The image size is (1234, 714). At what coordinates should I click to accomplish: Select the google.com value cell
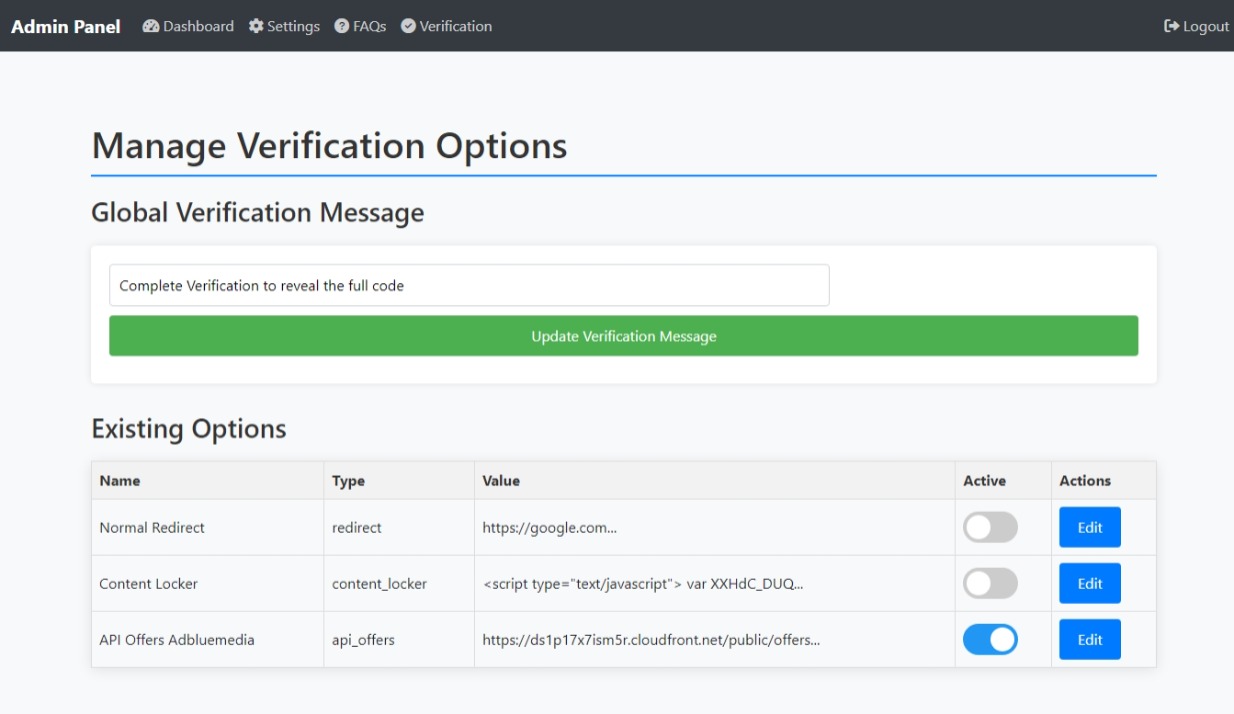(549, 528)
